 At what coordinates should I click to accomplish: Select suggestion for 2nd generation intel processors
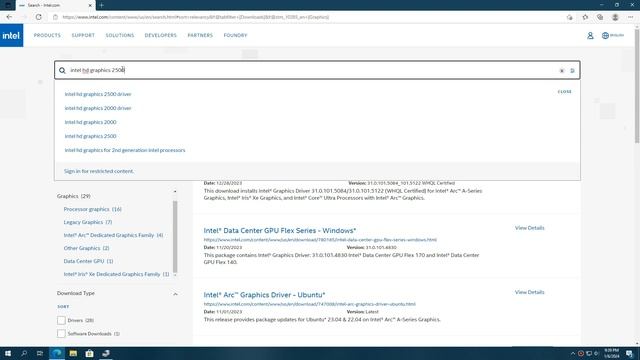[125, 150]
